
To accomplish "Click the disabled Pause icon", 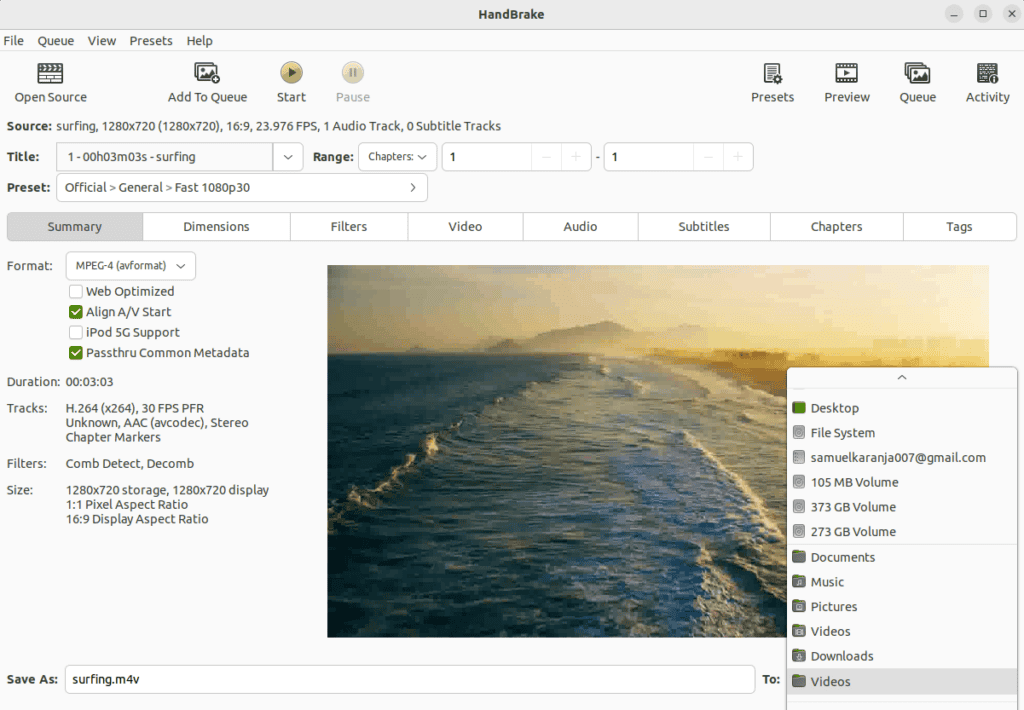I will [353, 73].
